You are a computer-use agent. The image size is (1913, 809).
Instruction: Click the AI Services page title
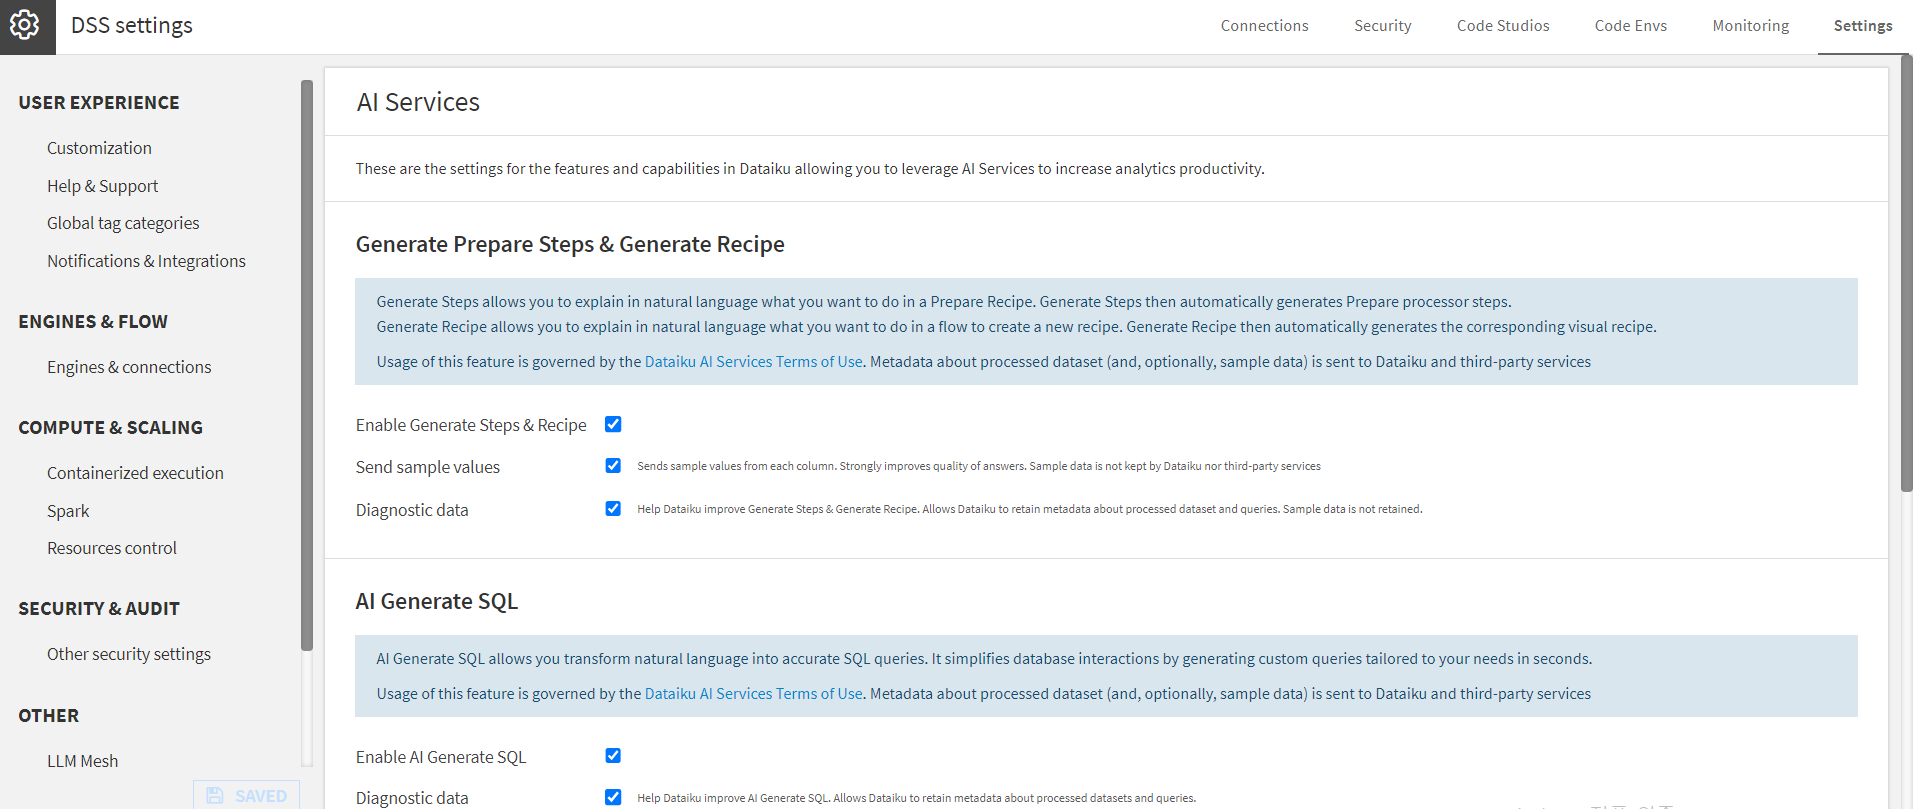coord(418,102)
